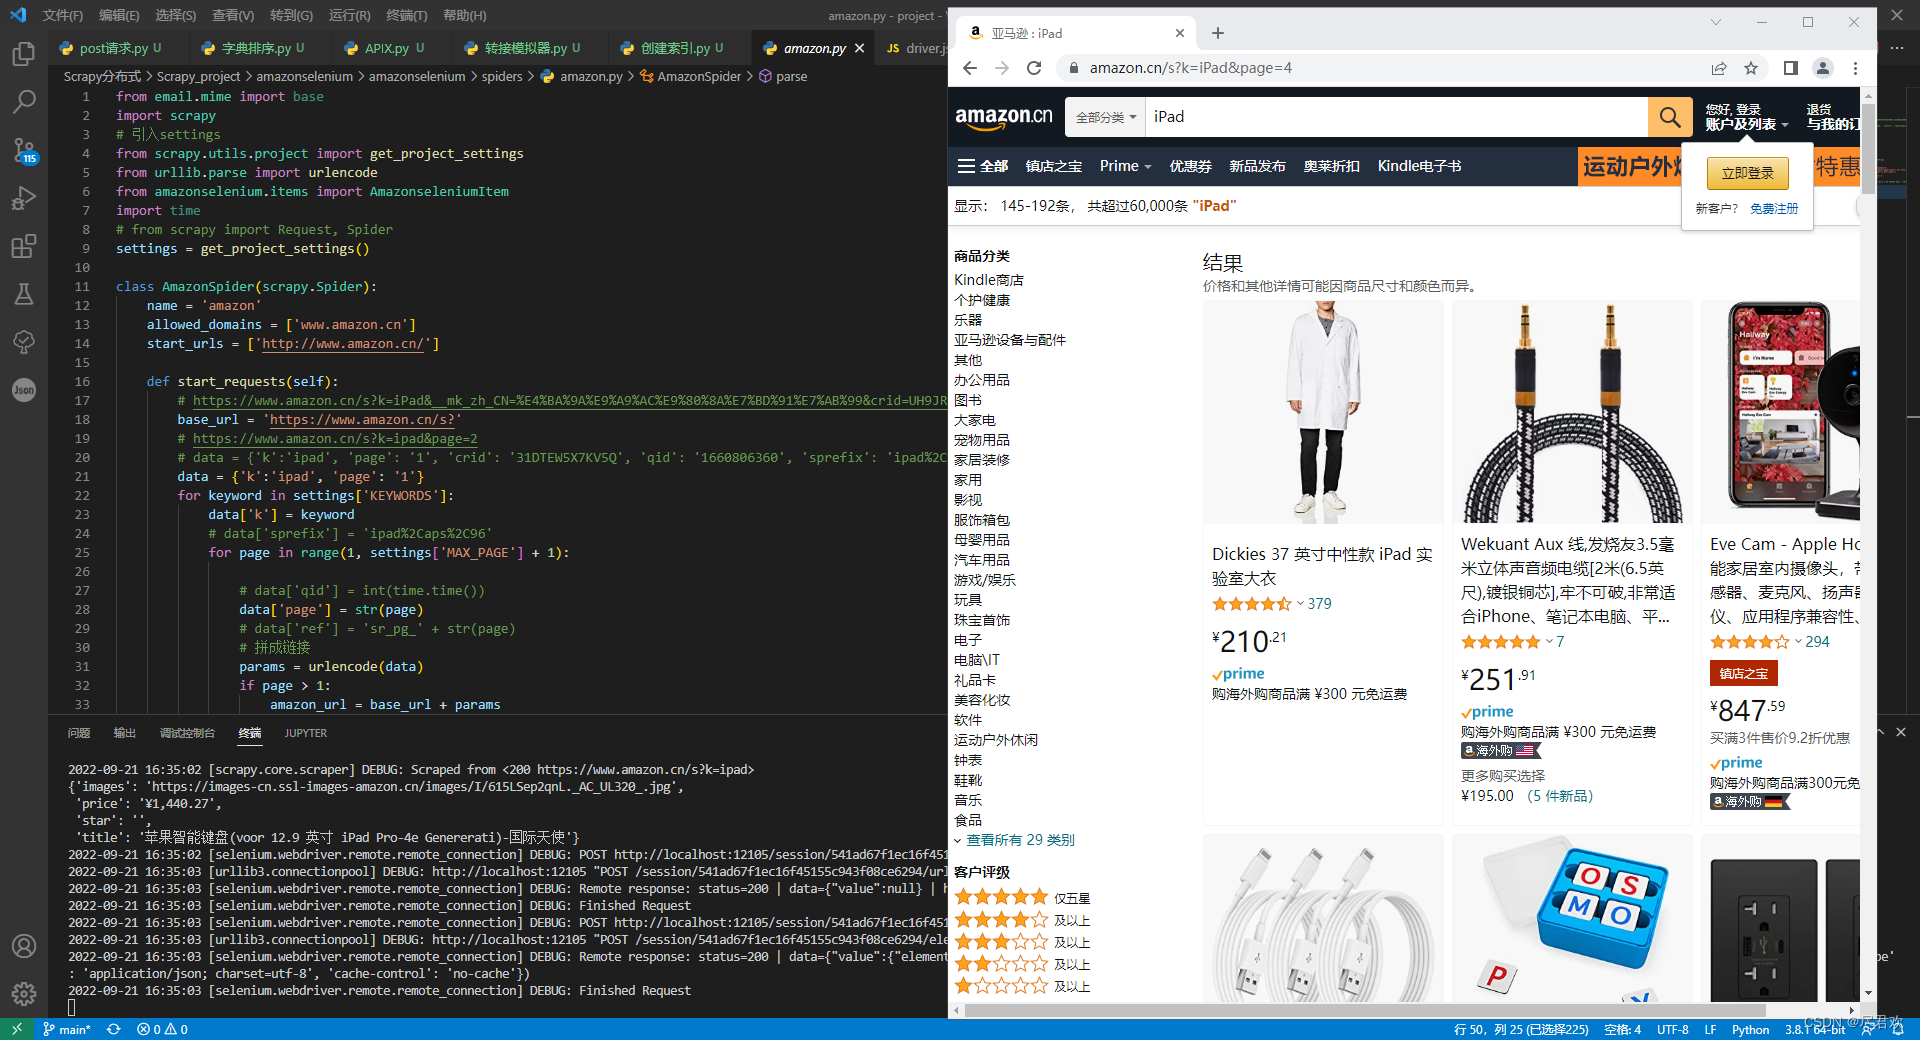1920x1040 pixels.
Task: Open the 文件(F) menu
Action: [x=62, y=15]
